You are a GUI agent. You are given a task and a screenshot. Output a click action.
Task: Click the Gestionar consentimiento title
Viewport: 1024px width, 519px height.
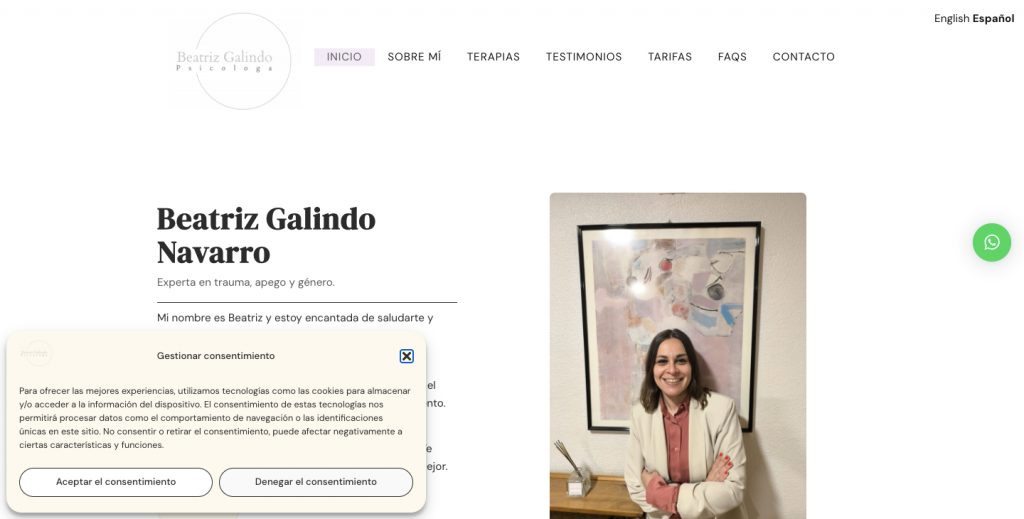tap(216, 356)
